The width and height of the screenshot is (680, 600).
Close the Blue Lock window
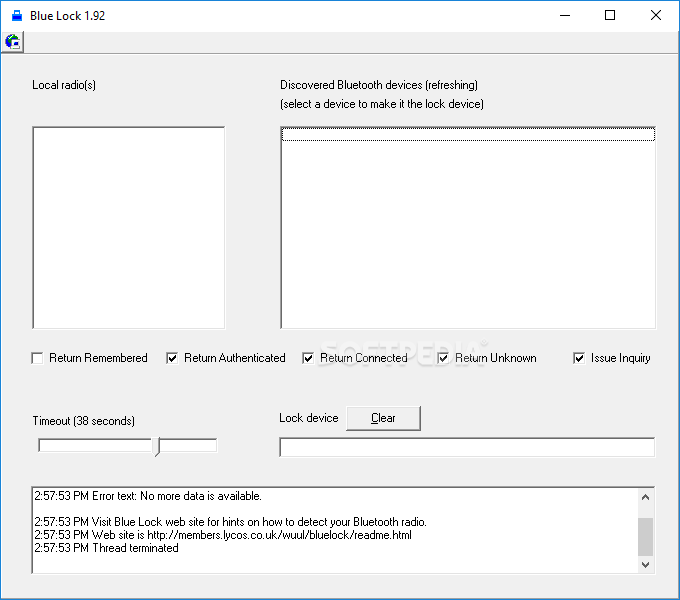click(x=656, y=16)
